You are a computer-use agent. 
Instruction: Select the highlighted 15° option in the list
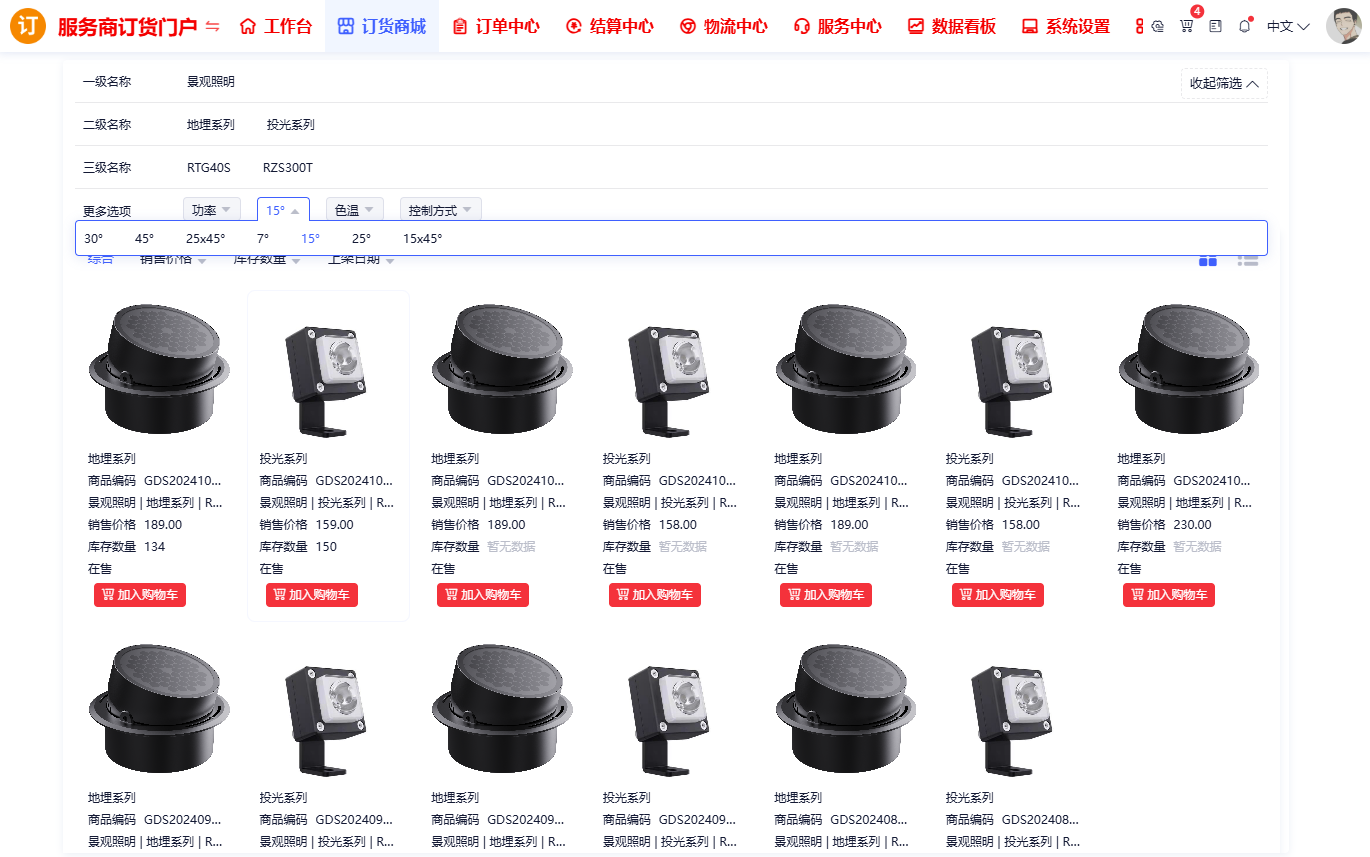(x=311, y=238)
